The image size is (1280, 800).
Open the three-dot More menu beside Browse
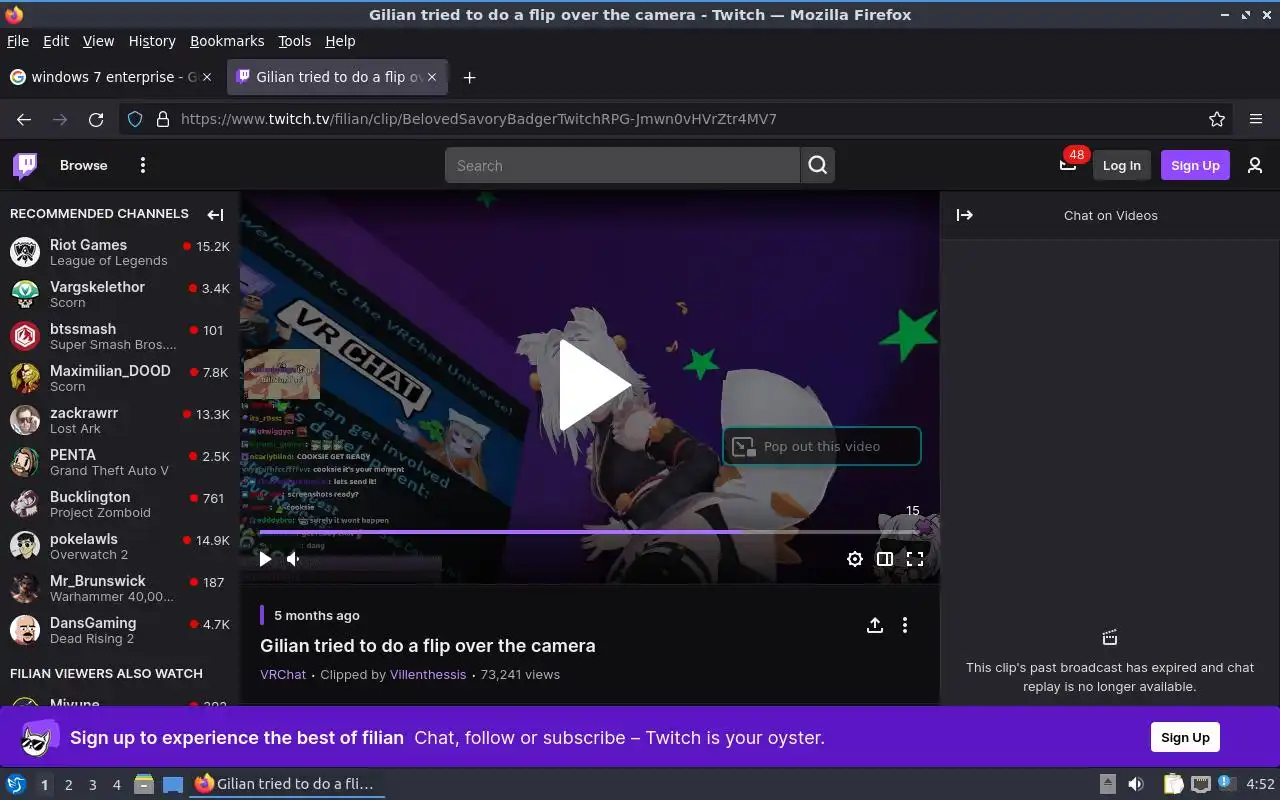[143, 165]
